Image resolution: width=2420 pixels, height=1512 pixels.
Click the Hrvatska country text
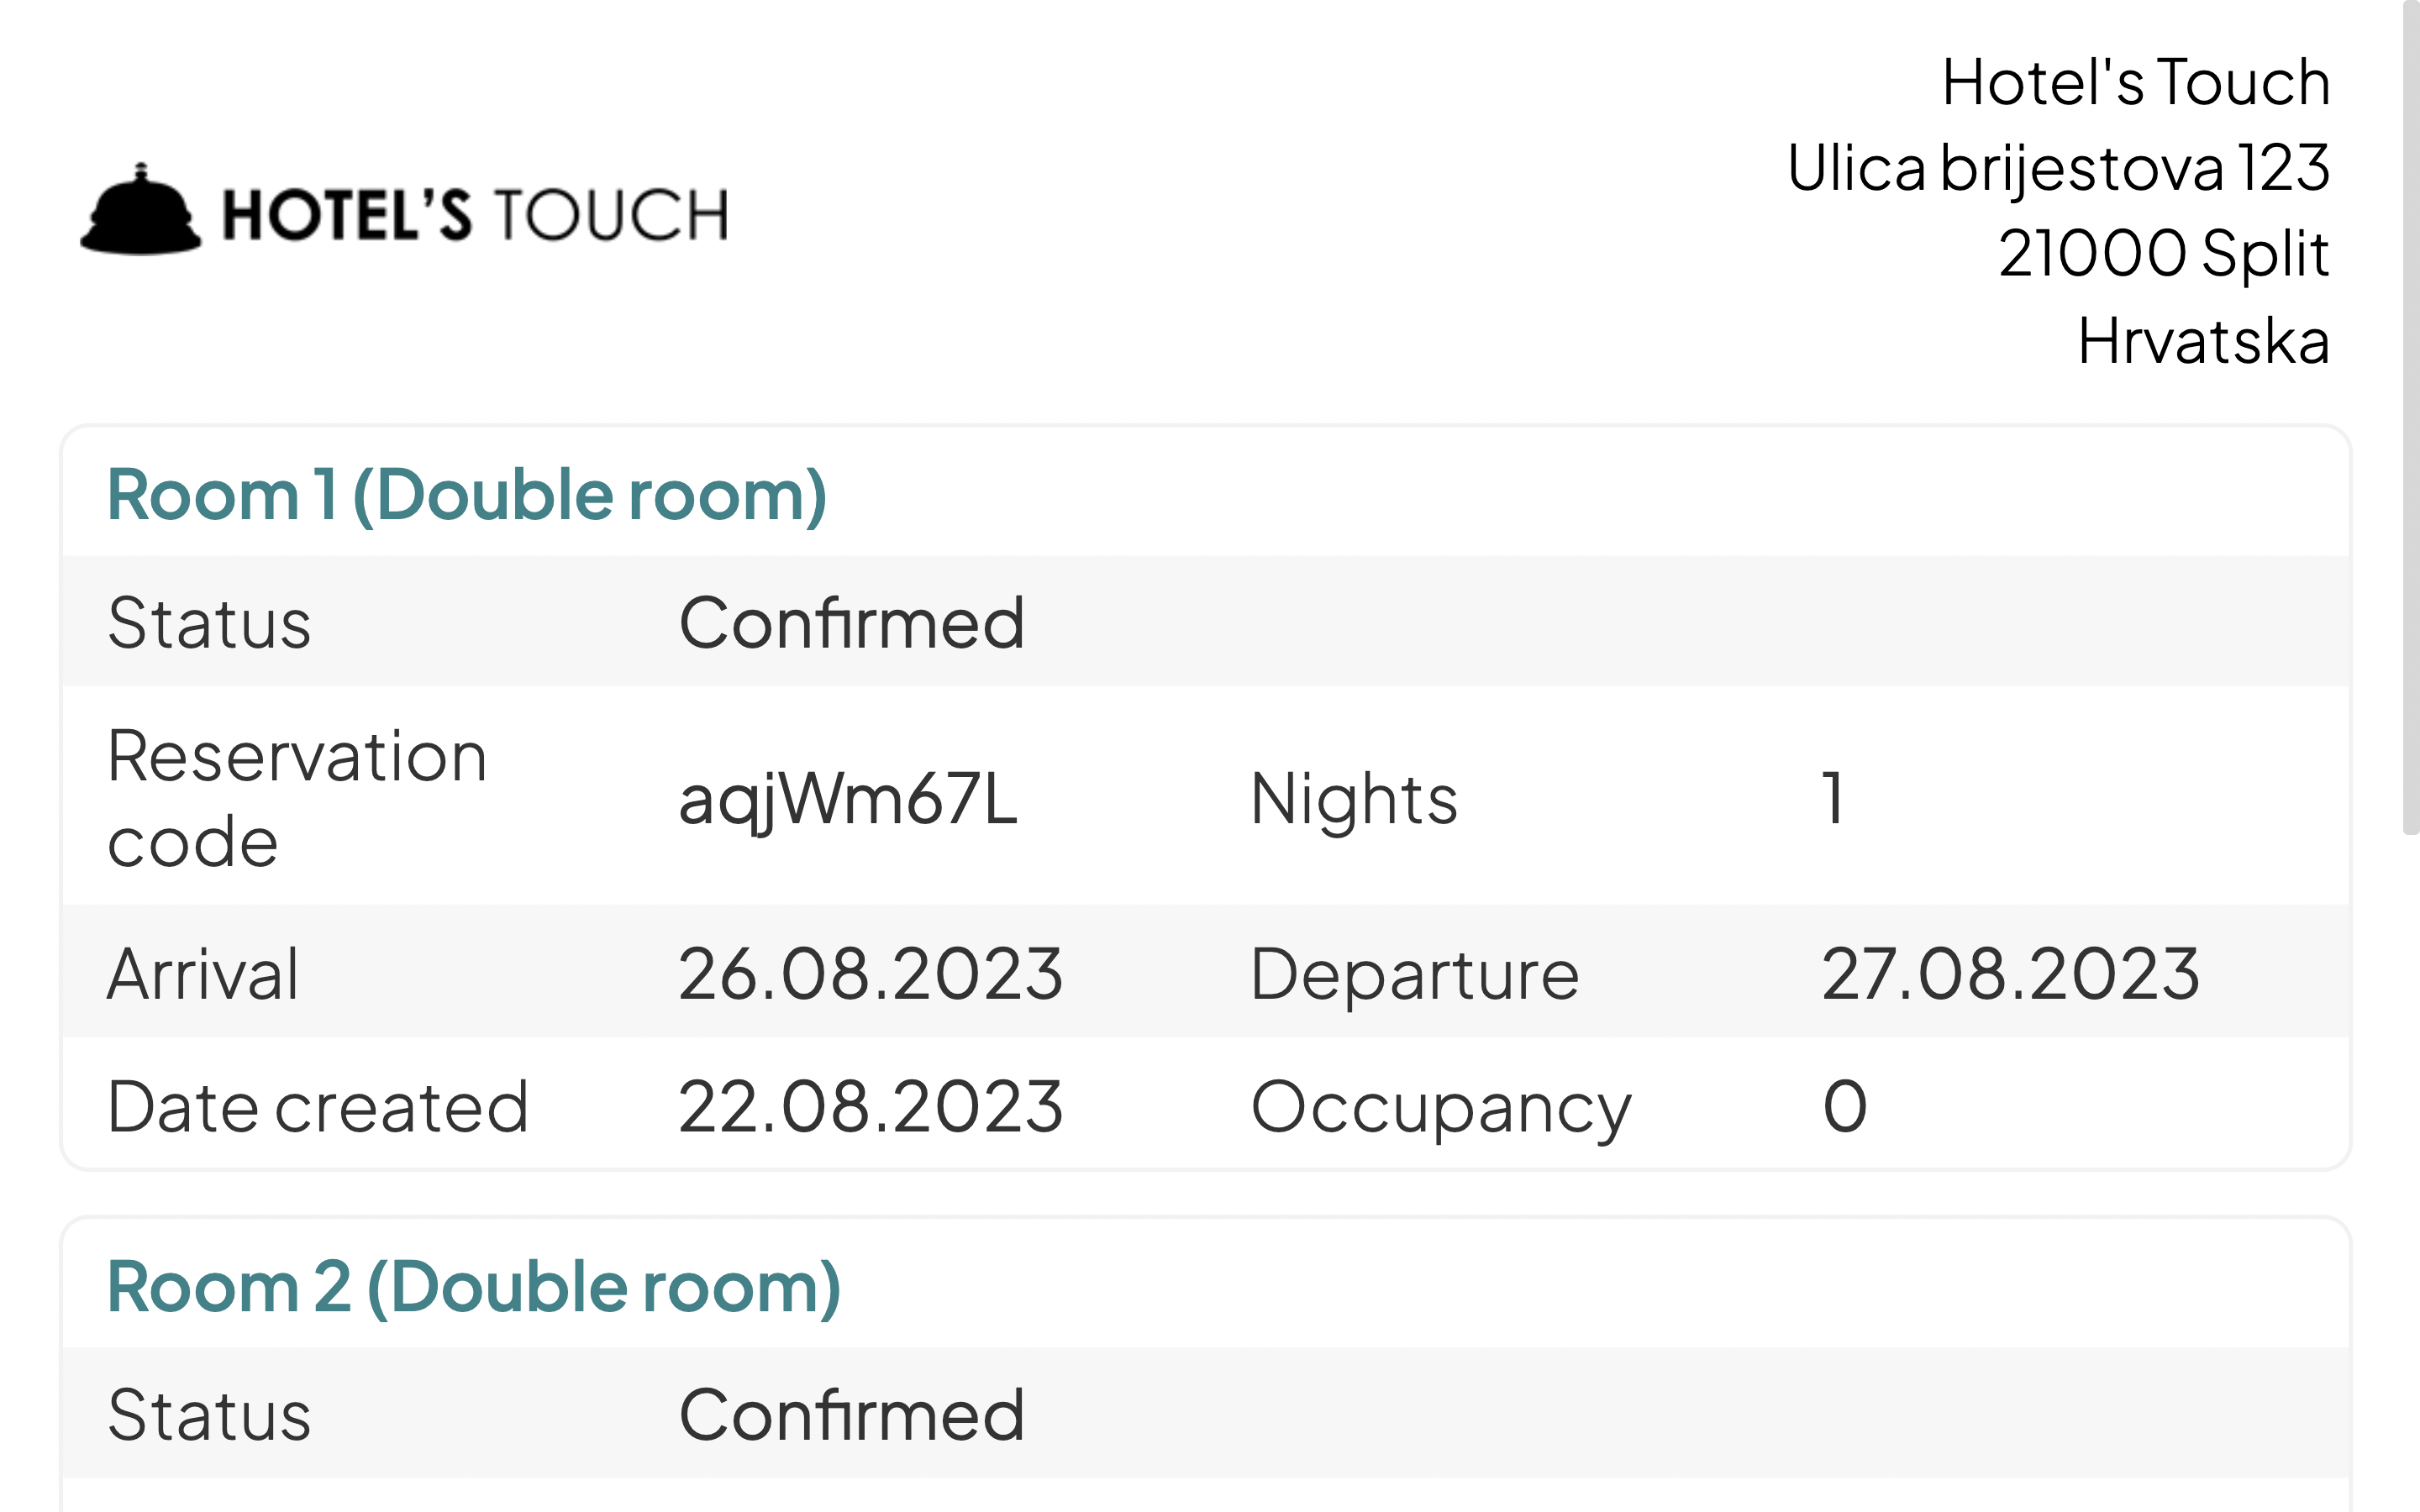2204,341
